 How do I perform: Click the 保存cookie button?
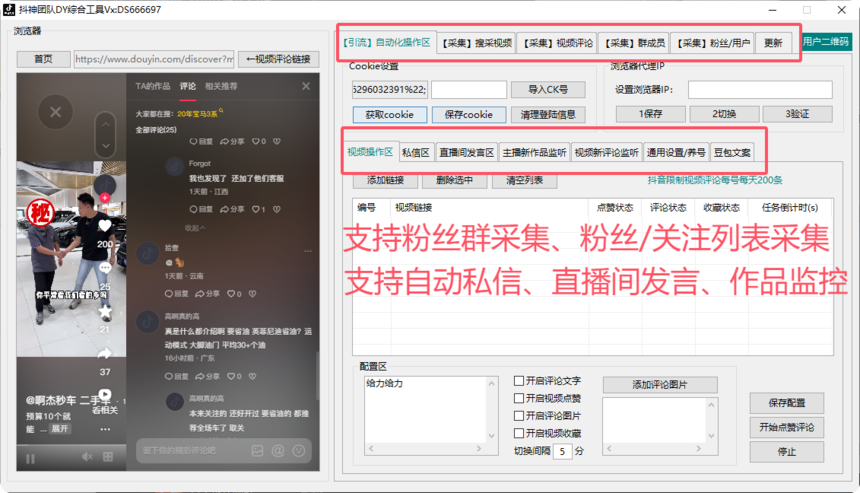468,115
